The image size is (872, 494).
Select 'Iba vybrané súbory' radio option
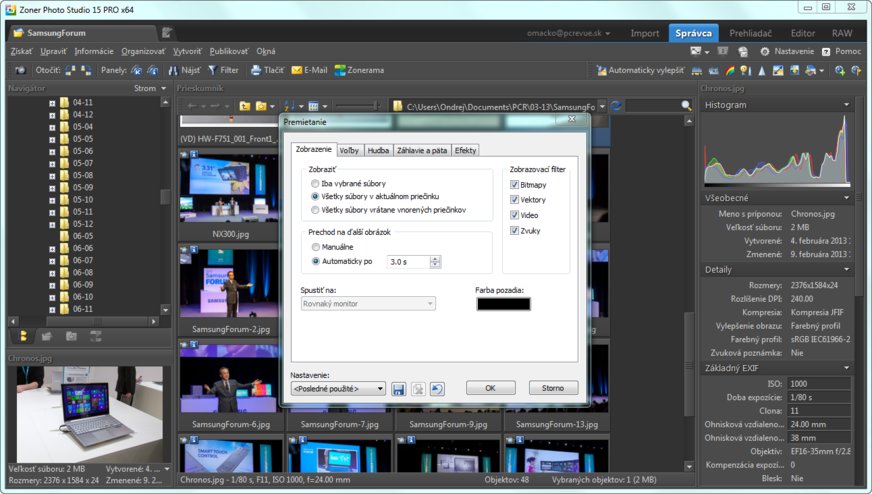[x=316, y=184]
